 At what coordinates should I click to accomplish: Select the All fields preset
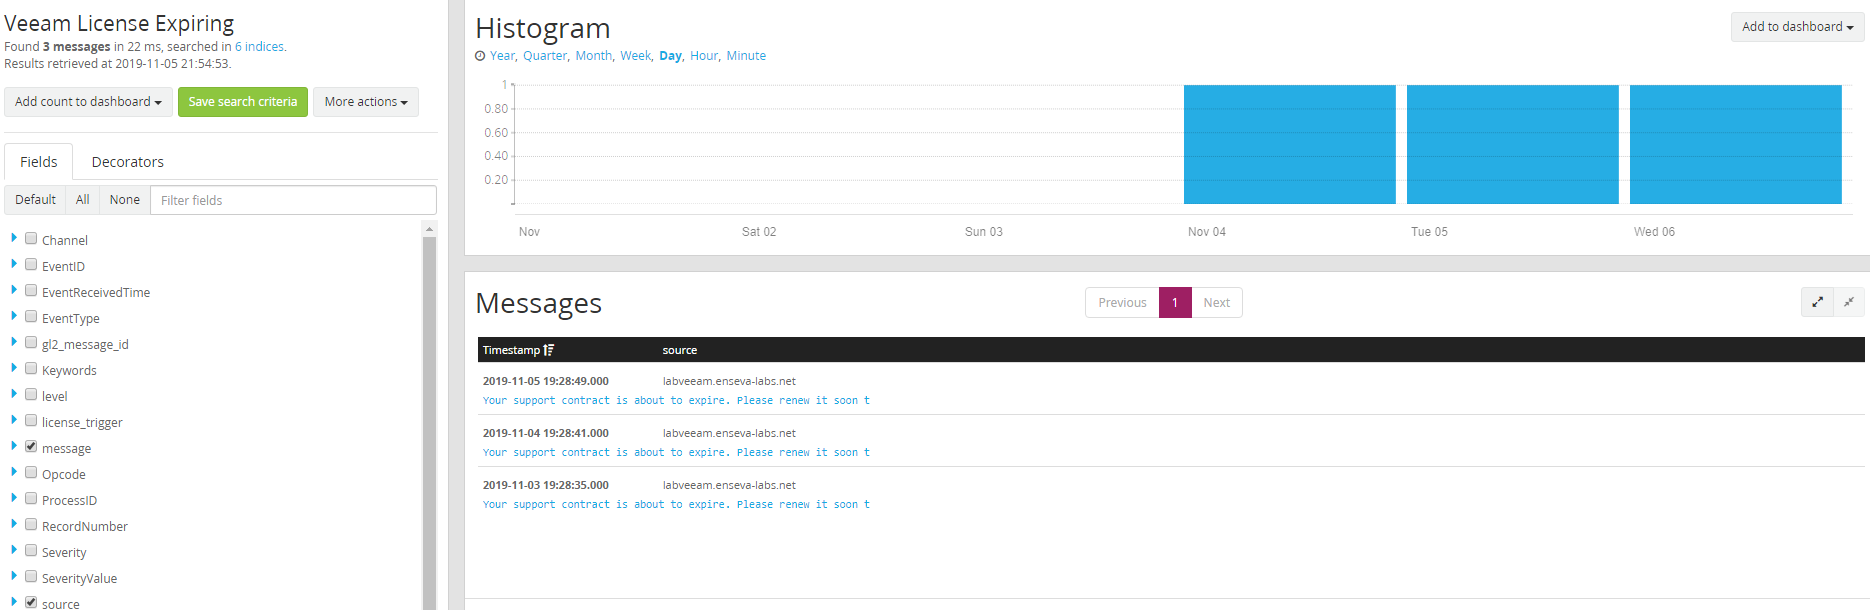point(83,200)
